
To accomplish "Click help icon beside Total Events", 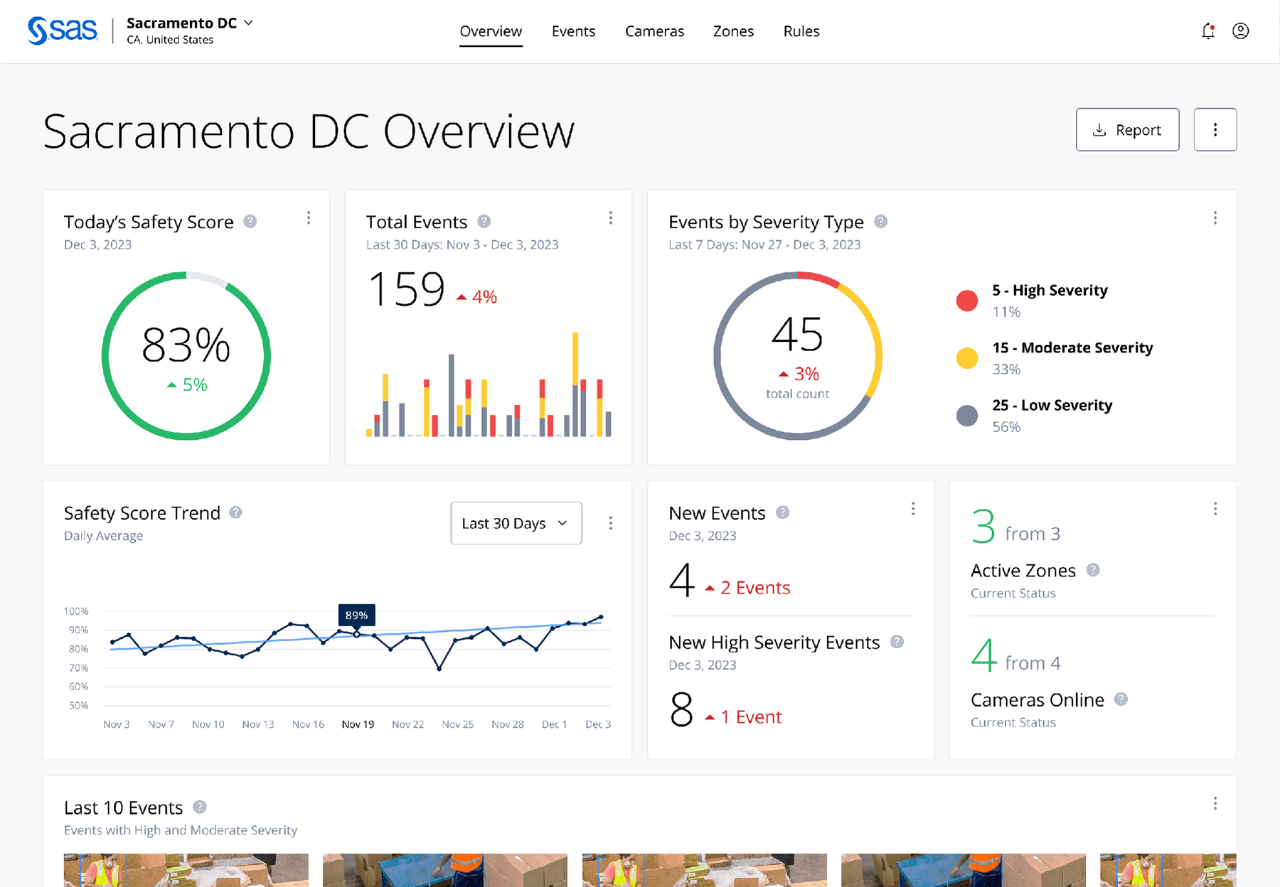I will pyautogui.click(x=484, y=222).
